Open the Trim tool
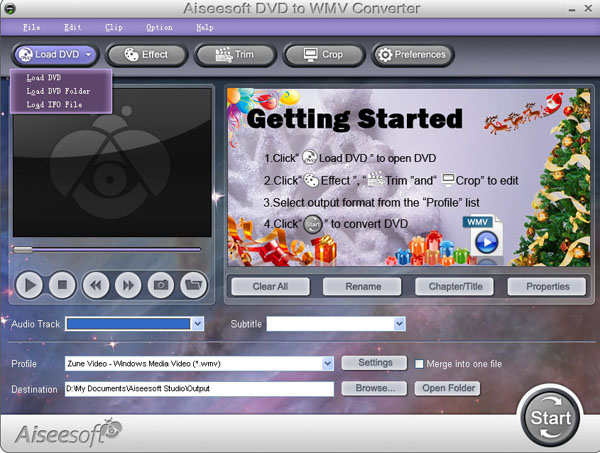The width and height of the screenshot is (600, 453). pos(235,55)
